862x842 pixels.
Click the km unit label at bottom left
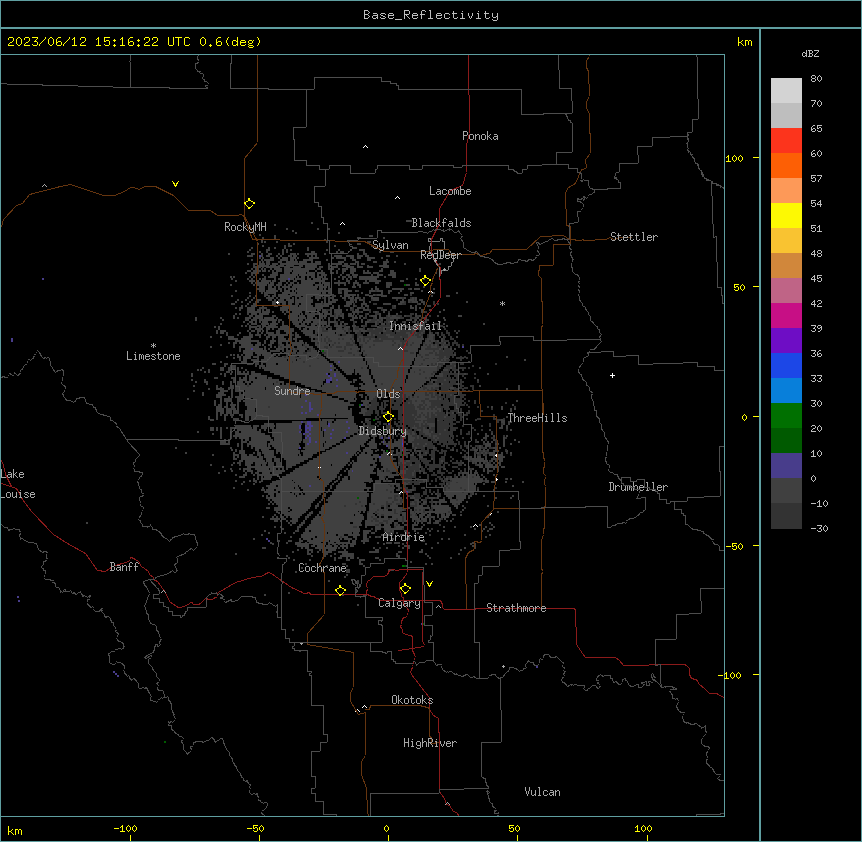(15, 831)
